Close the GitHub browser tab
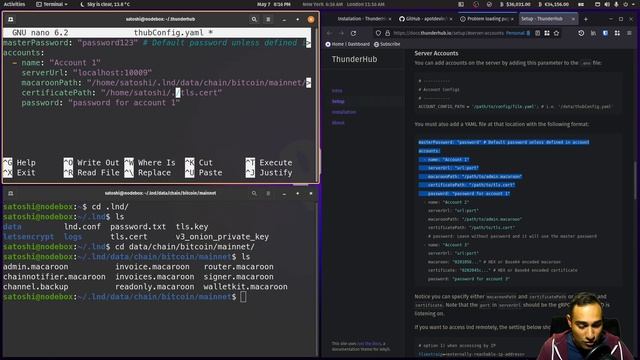Image resolution: width=640 pixels, height=360 pixels. point(451,19)
